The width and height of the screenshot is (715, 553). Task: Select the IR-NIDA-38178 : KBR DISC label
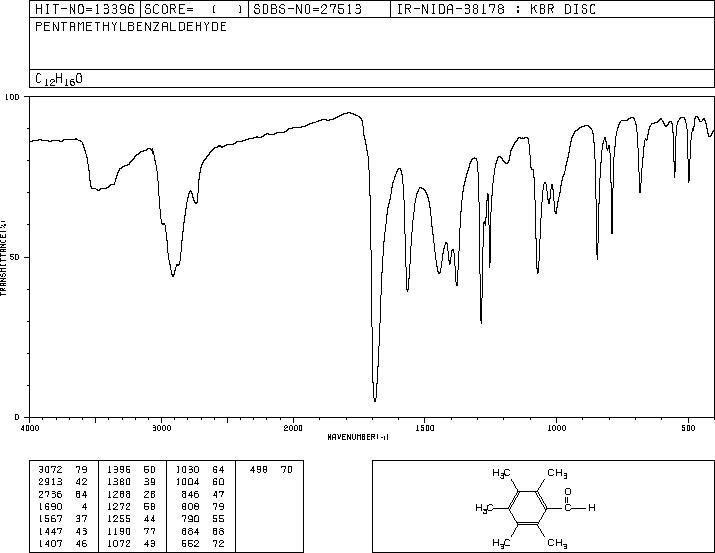click(x=496, y=9)
